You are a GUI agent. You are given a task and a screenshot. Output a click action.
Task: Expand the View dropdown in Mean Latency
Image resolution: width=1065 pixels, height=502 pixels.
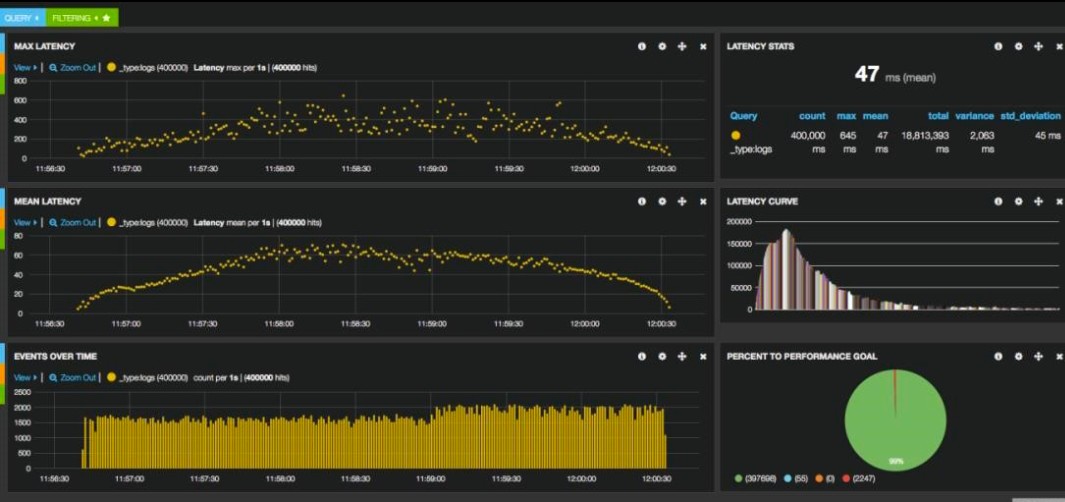point(24,222)
